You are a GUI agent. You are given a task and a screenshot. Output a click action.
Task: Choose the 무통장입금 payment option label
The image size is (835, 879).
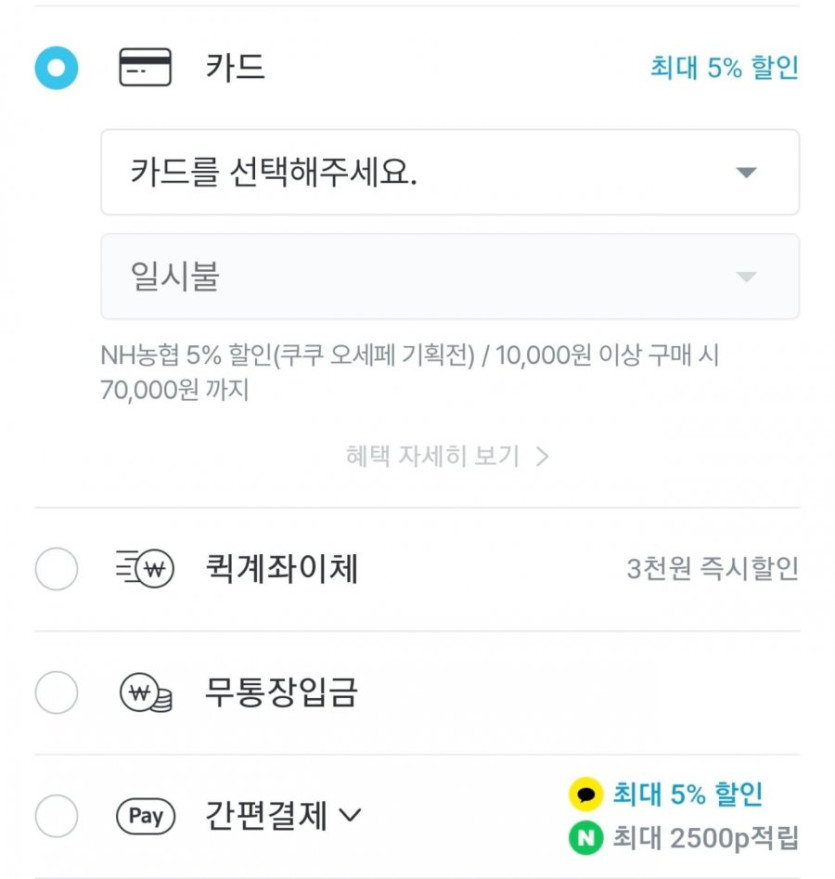tap(281, 693)
